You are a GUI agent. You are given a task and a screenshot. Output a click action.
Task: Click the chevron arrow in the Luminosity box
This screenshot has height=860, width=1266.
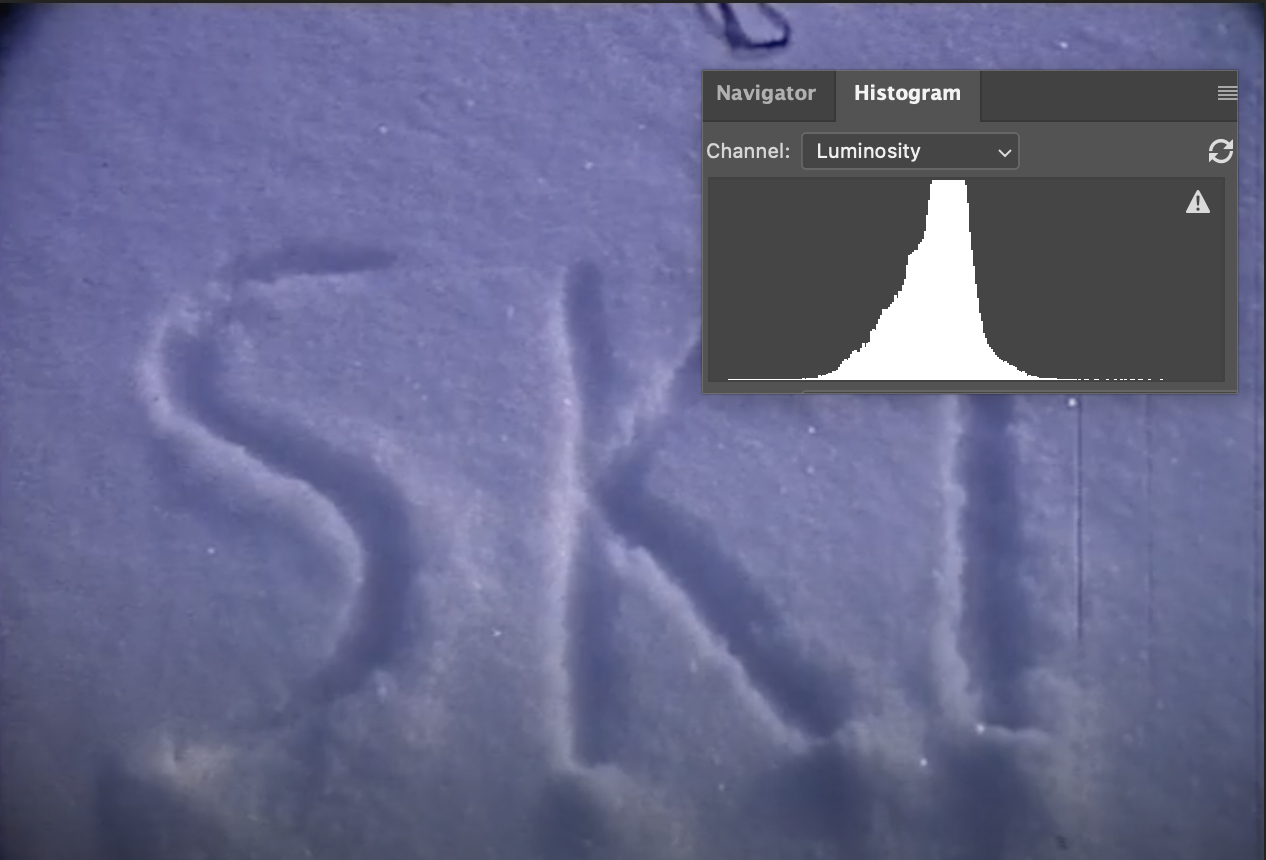point(1004,153)
